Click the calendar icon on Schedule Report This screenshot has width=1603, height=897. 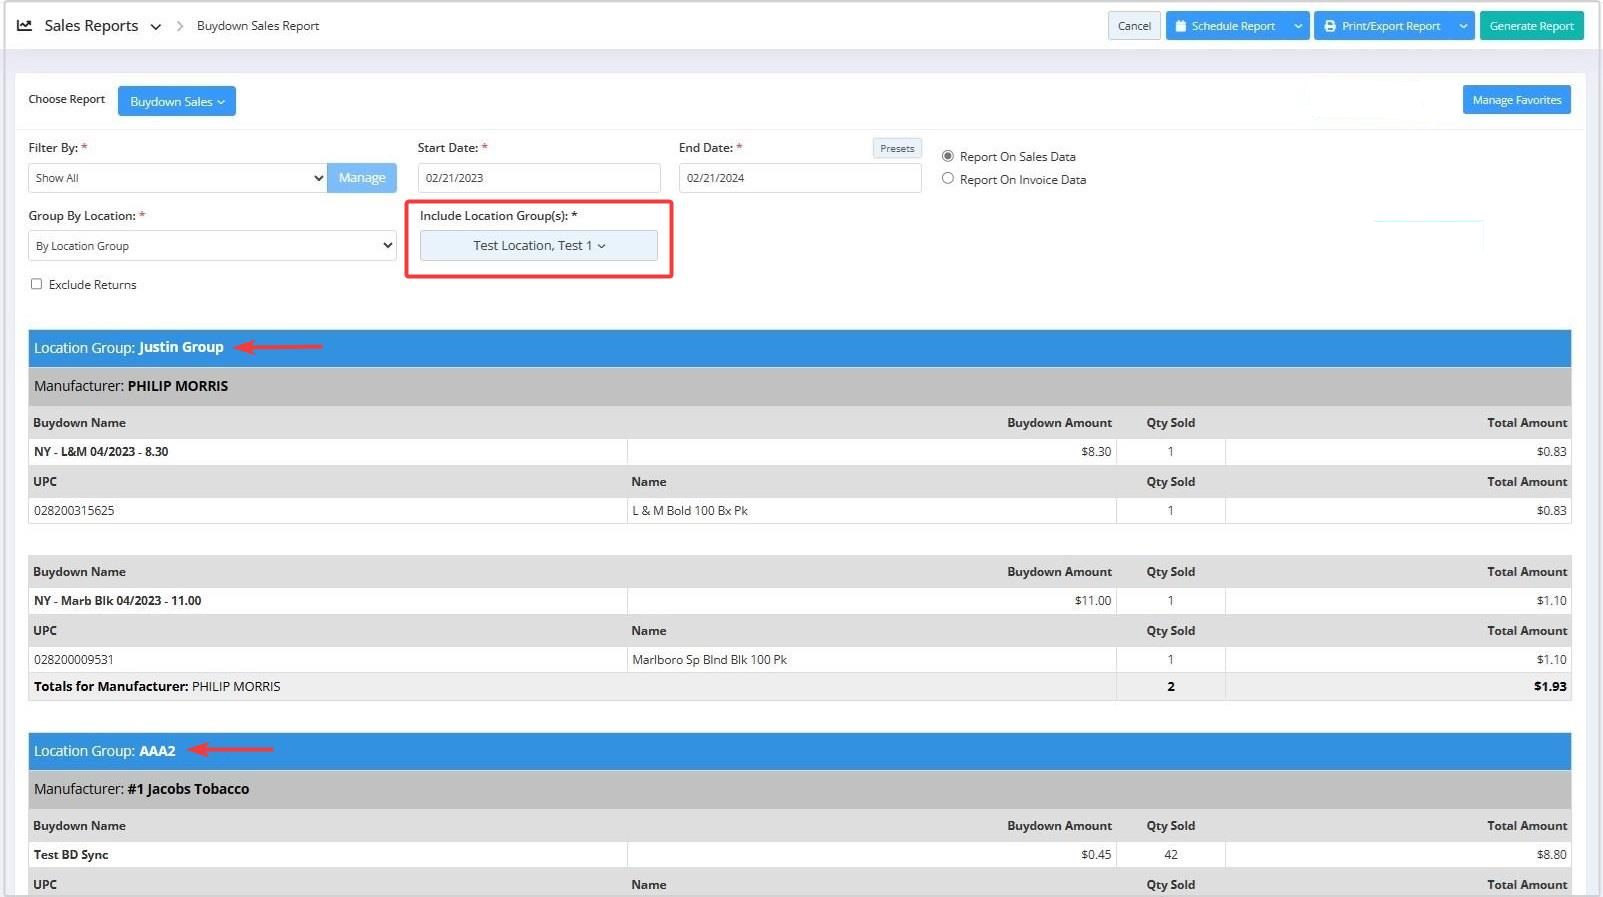click(x=1180, y=26)
